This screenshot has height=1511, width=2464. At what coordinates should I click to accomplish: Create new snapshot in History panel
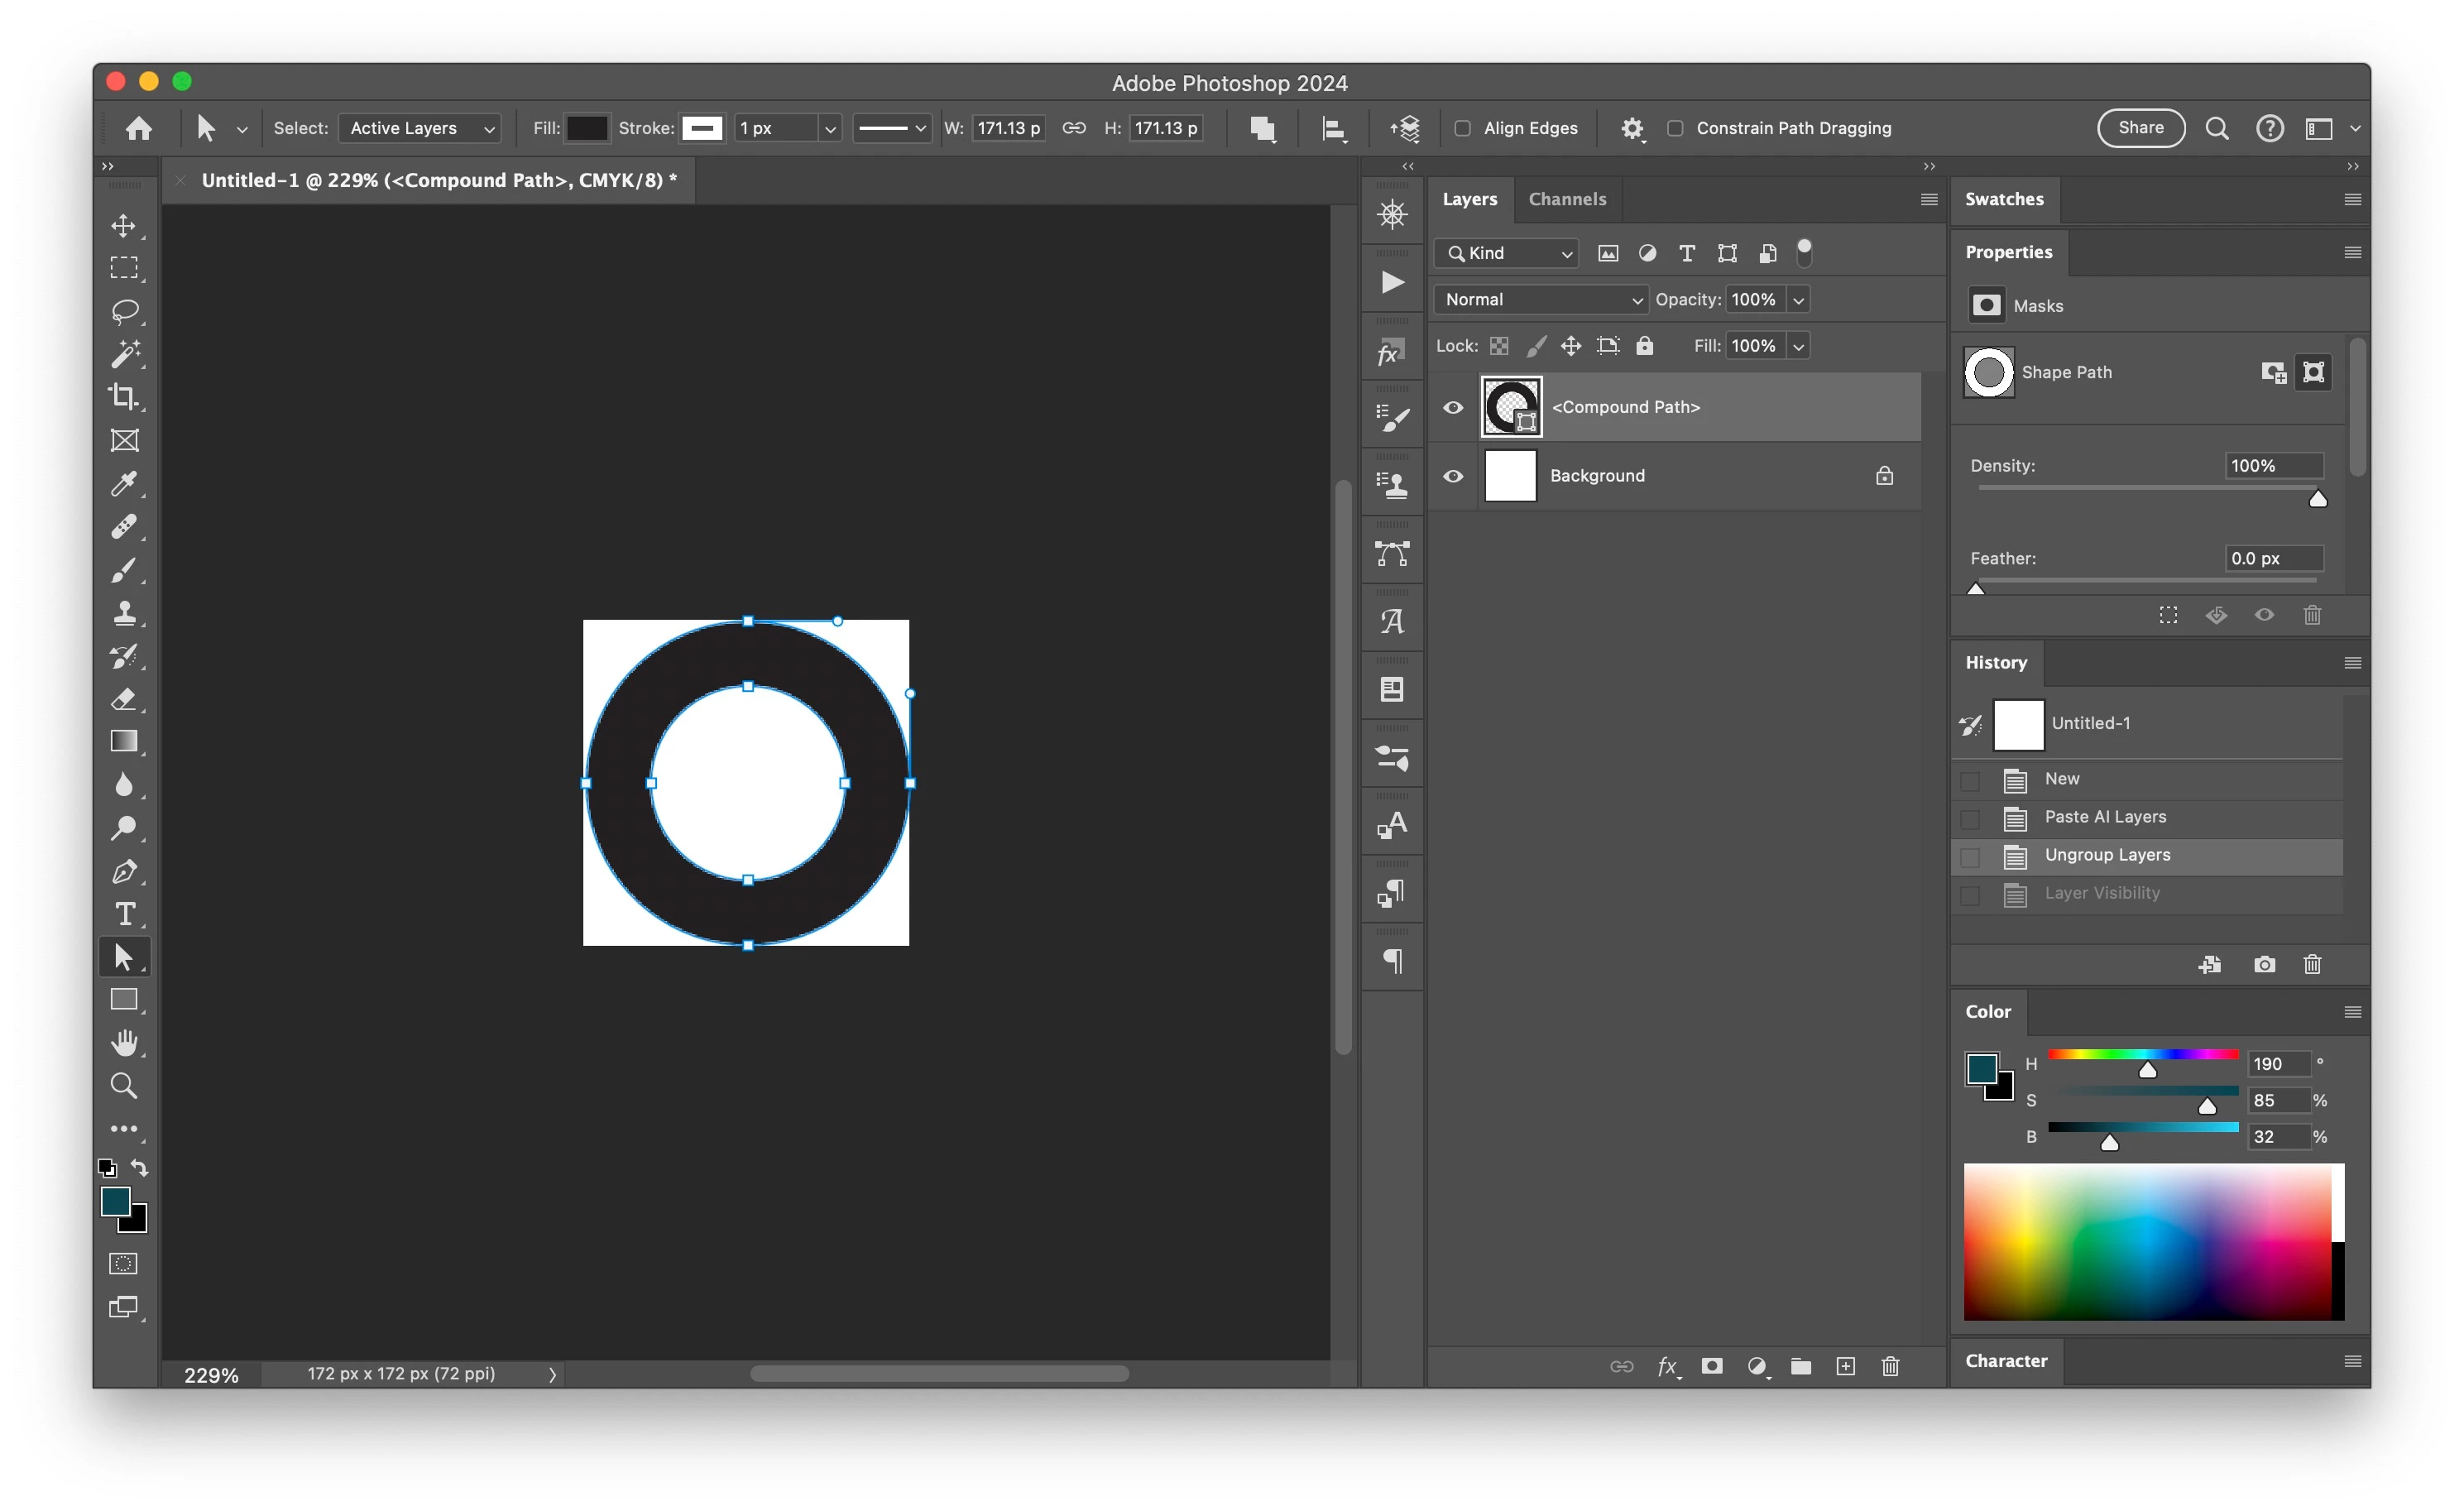click(2264, 964)
